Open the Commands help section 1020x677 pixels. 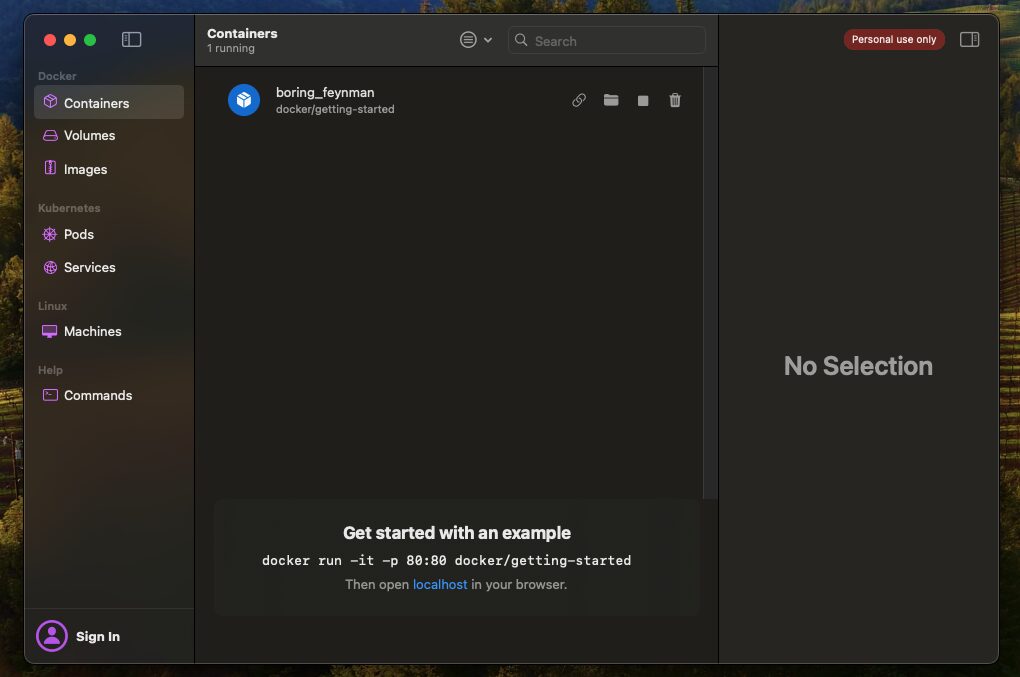(97, 395)
